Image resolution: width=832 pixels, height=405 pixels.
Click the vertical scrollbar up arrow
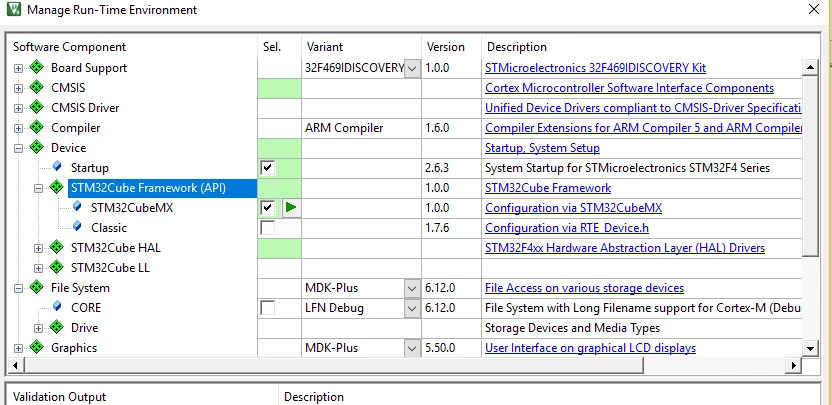click(x=810, y=67)
